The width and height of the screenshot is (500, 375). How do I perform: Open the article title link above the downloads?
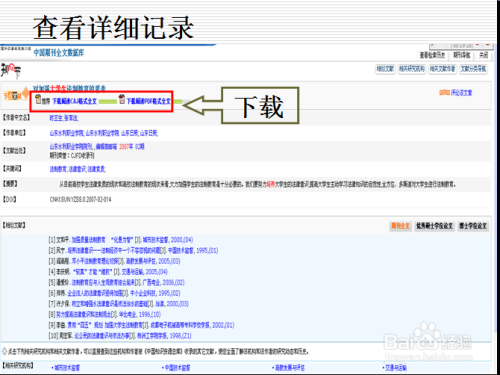point(69,88)
